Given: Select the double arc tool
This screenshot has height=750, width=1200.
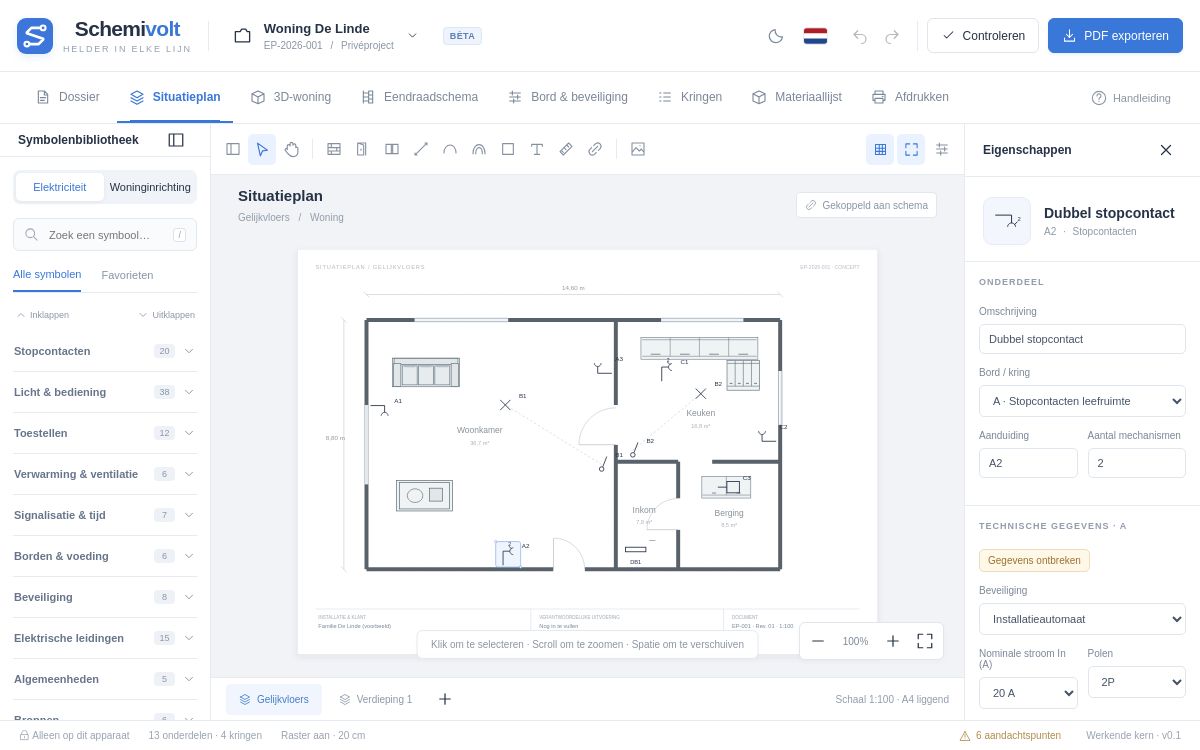Looking at the screenshot, I should click(x=479, y=149).
